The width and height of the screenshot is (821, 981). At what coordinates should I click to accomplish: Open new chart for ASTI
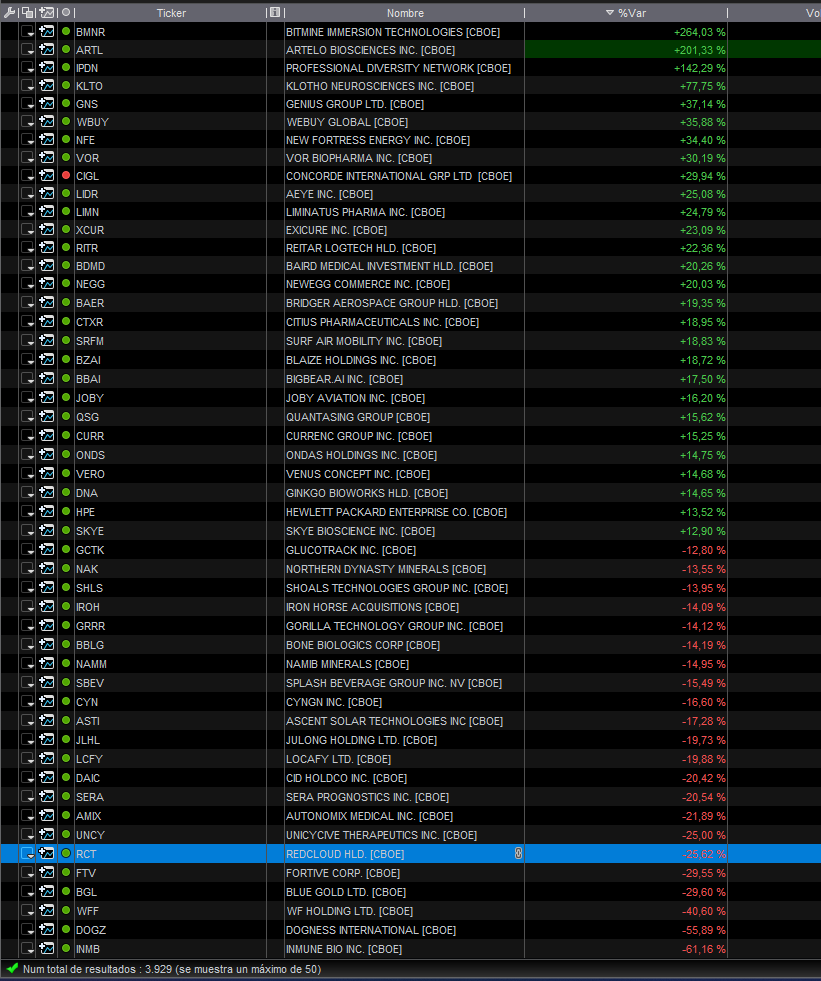pos(47,721)
